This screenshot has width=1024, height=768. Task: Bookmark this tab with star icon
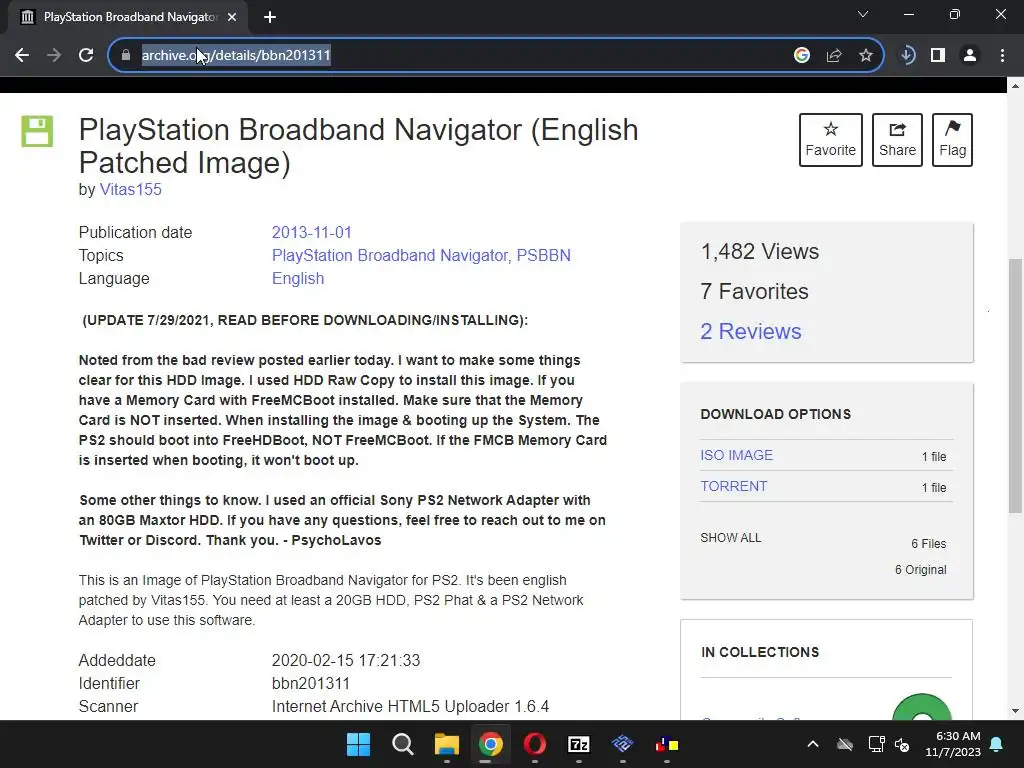866,56
